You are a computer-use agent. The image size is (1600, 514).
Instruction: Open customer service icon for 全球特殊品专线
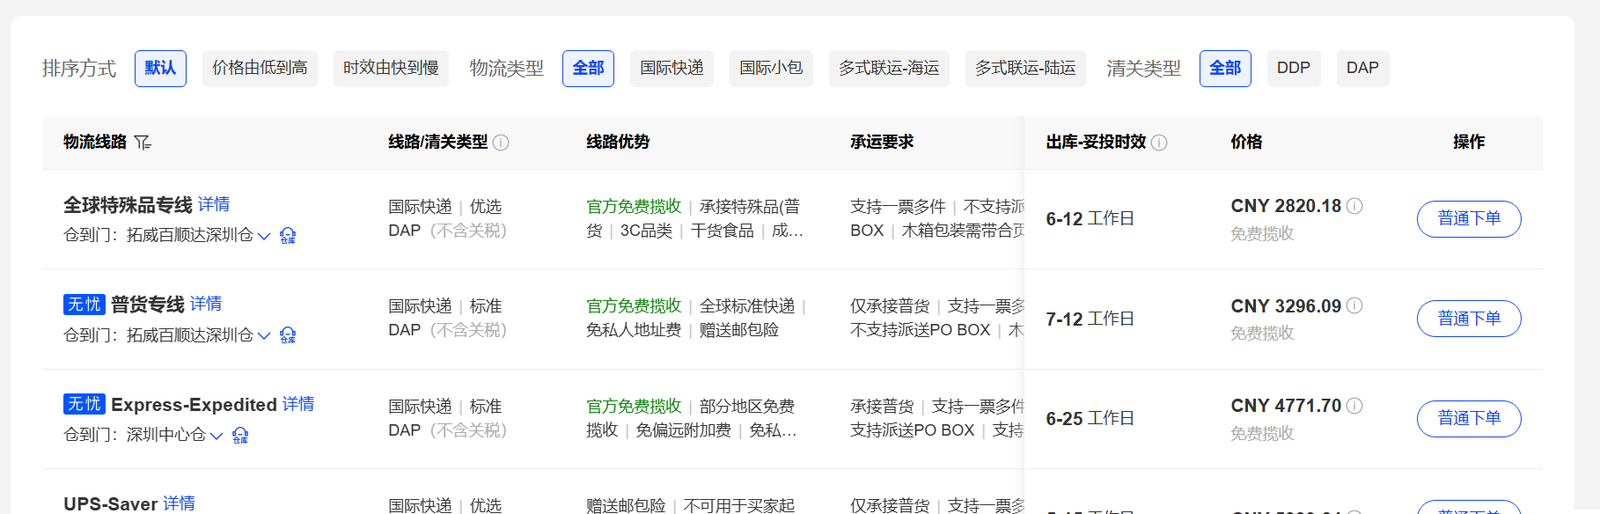click(x=288, y=236)
